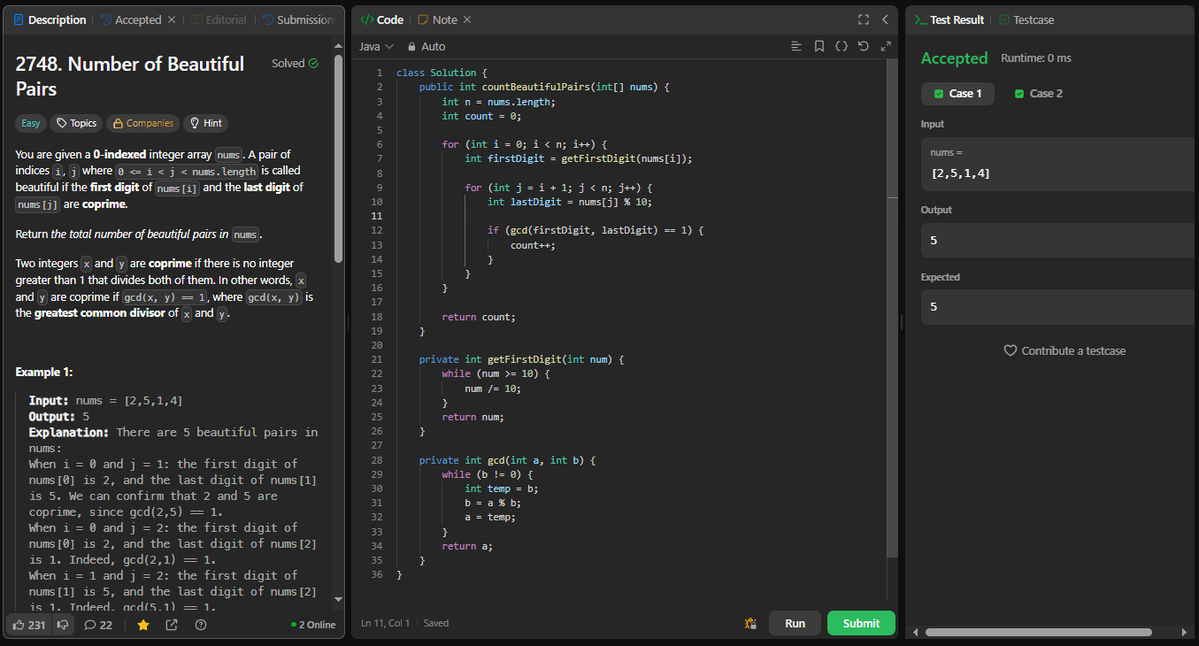Screen dimensions: 1199x646
Task: Retrieve last code using the undo icon
Action: [x=863, y=45]
